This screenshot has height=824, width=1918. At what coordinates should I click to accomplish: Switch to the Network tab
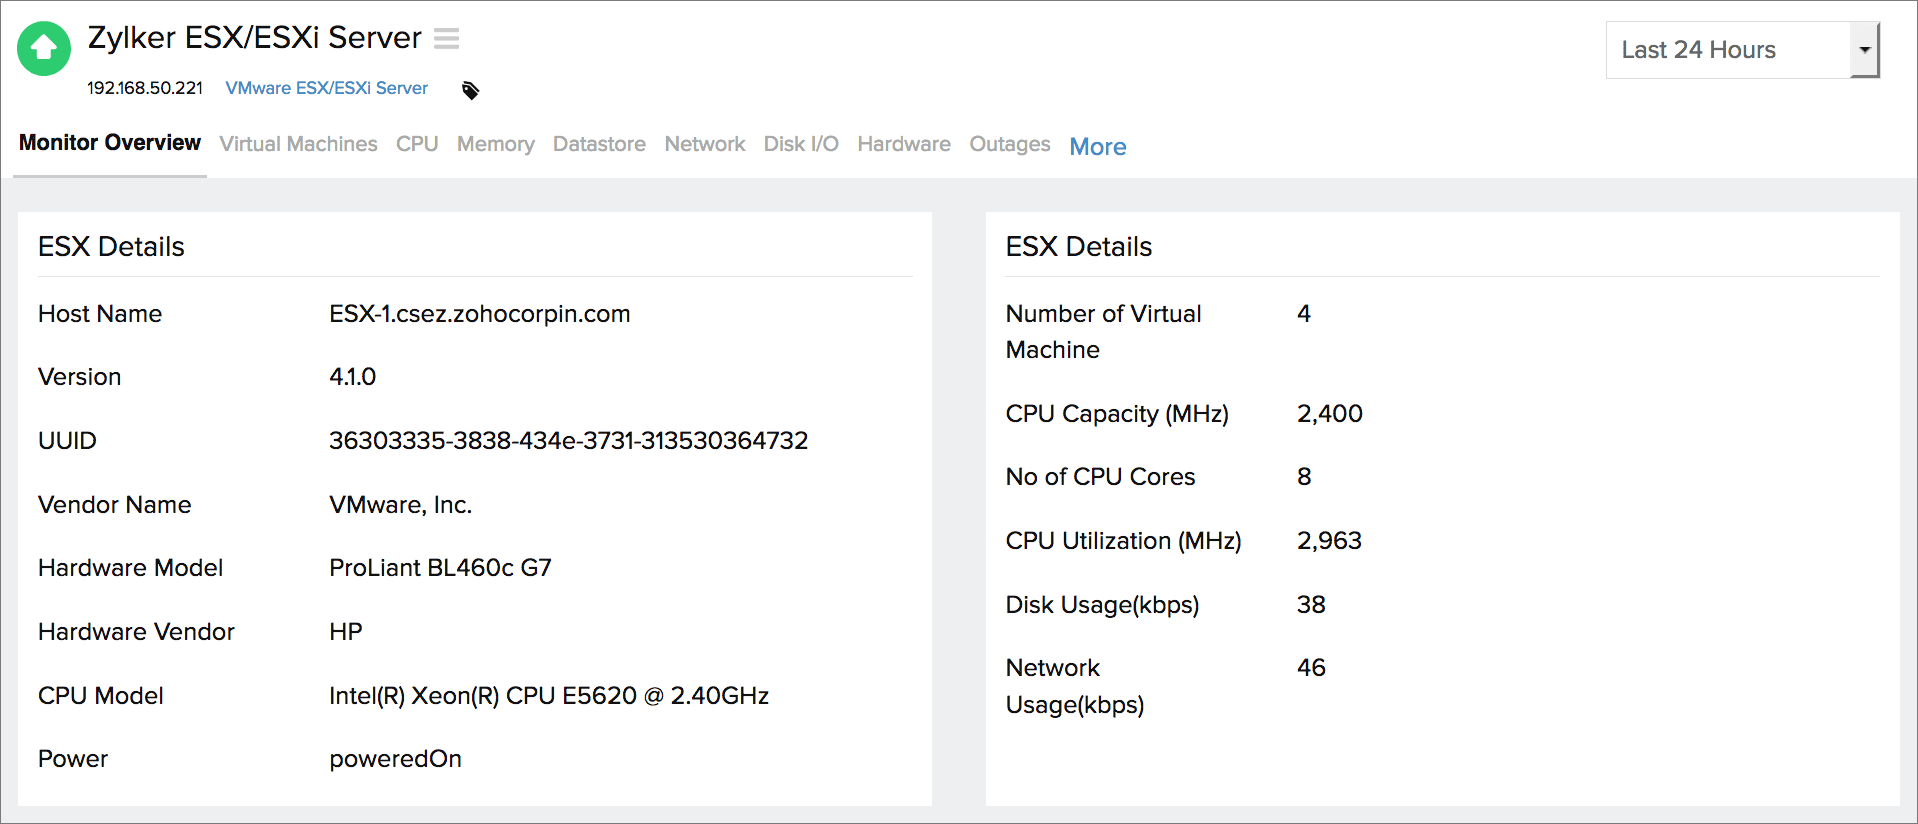click(704, 144)
